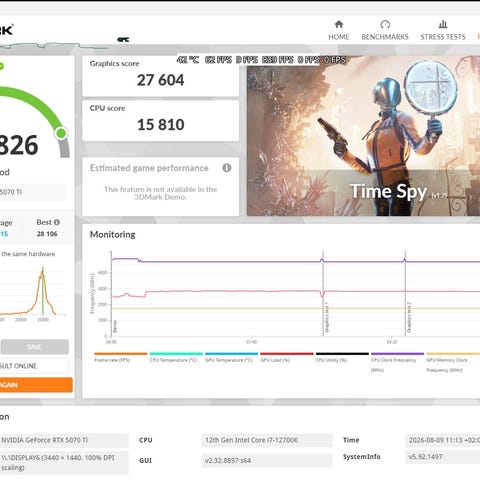Click the green validation check icon

click(2, 66)
